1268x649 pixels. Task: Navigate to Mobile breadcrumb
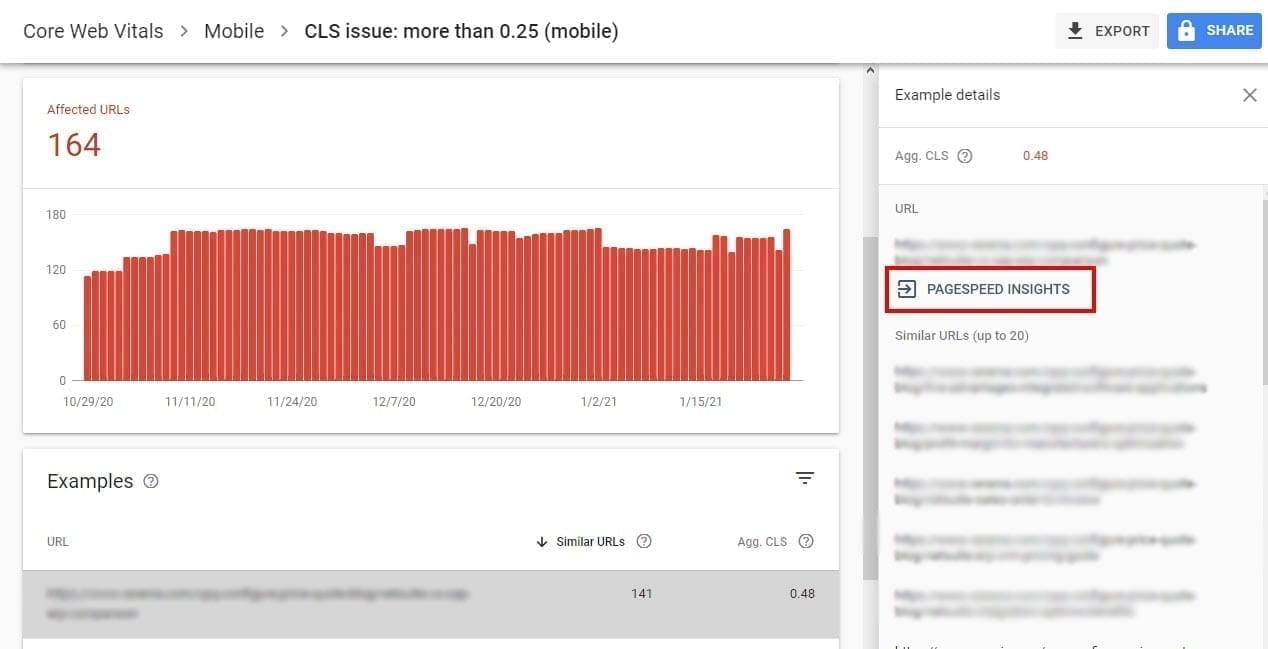point(234,31)
